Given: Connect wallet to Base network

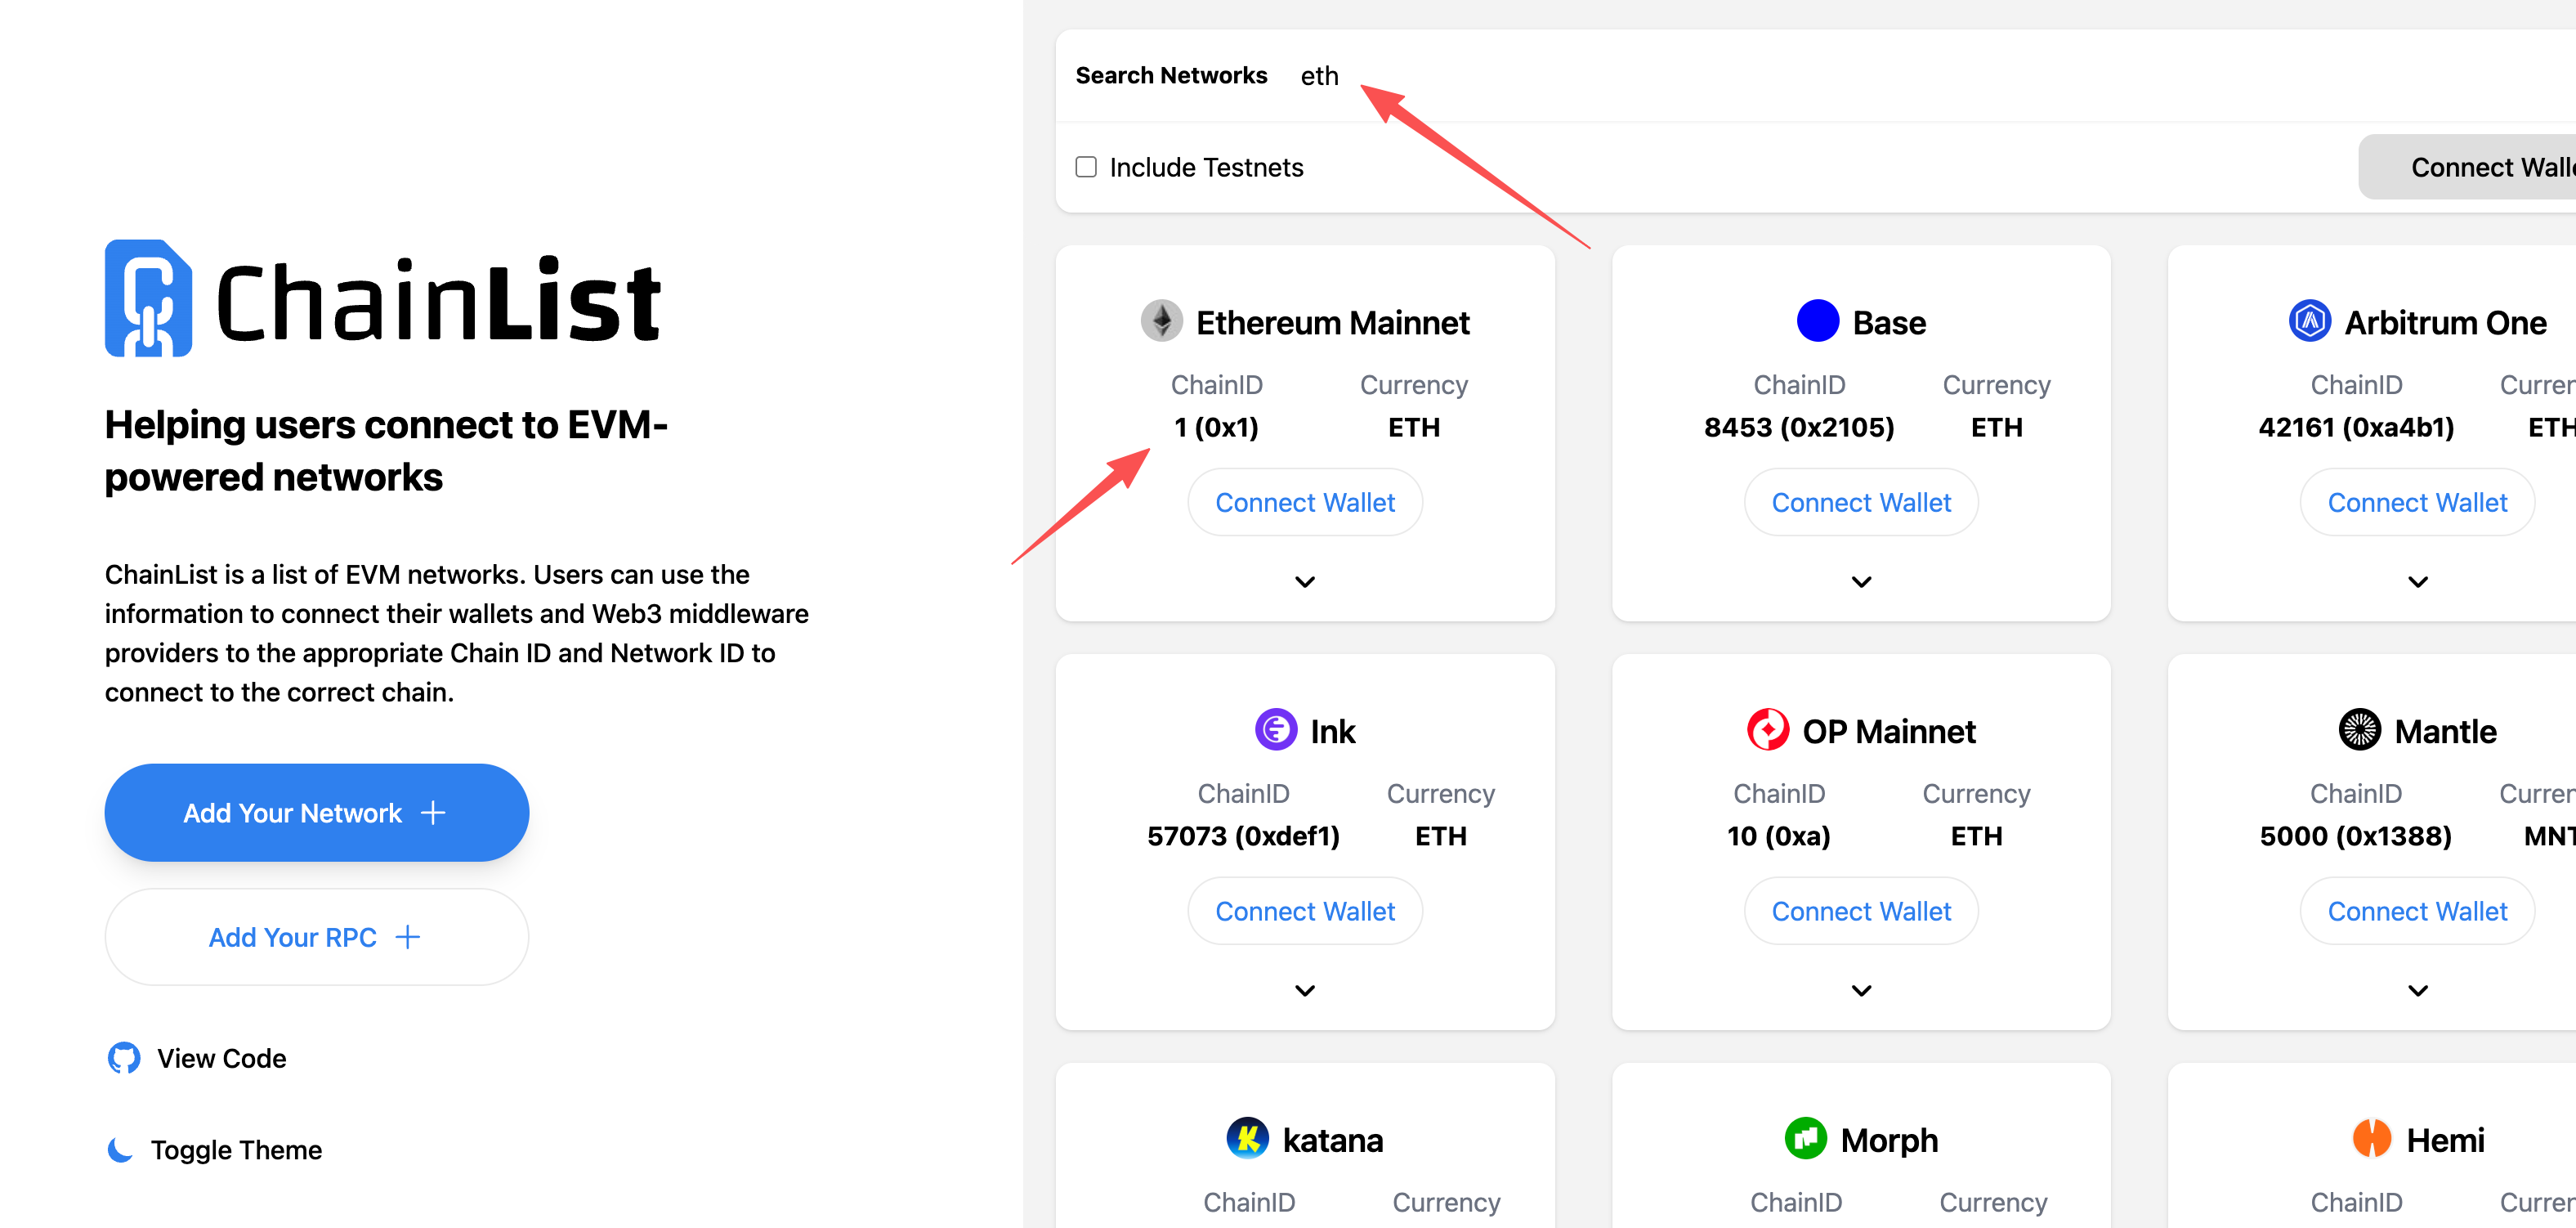Looking at the screenshot, I should coord(1861,502).
